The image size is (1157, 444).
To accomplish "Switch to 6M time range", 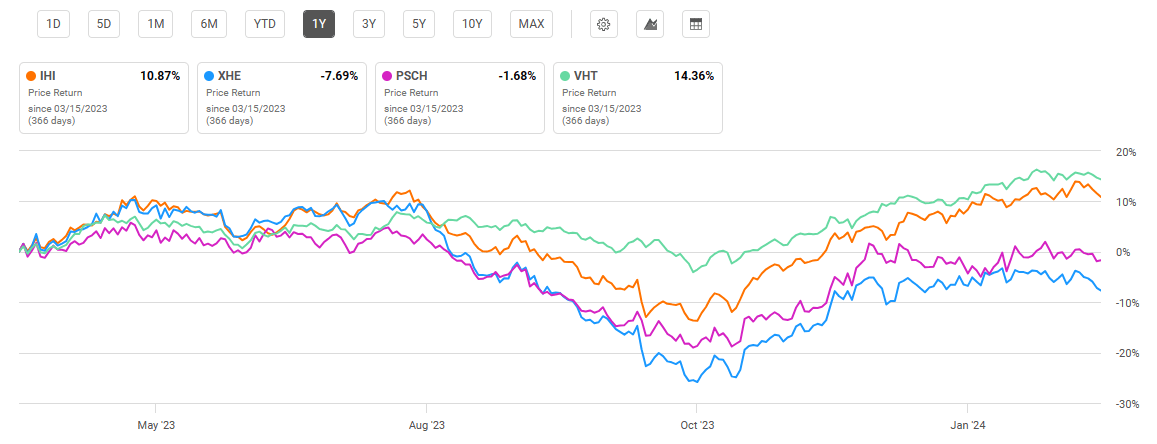I will [x=208, y=24].
